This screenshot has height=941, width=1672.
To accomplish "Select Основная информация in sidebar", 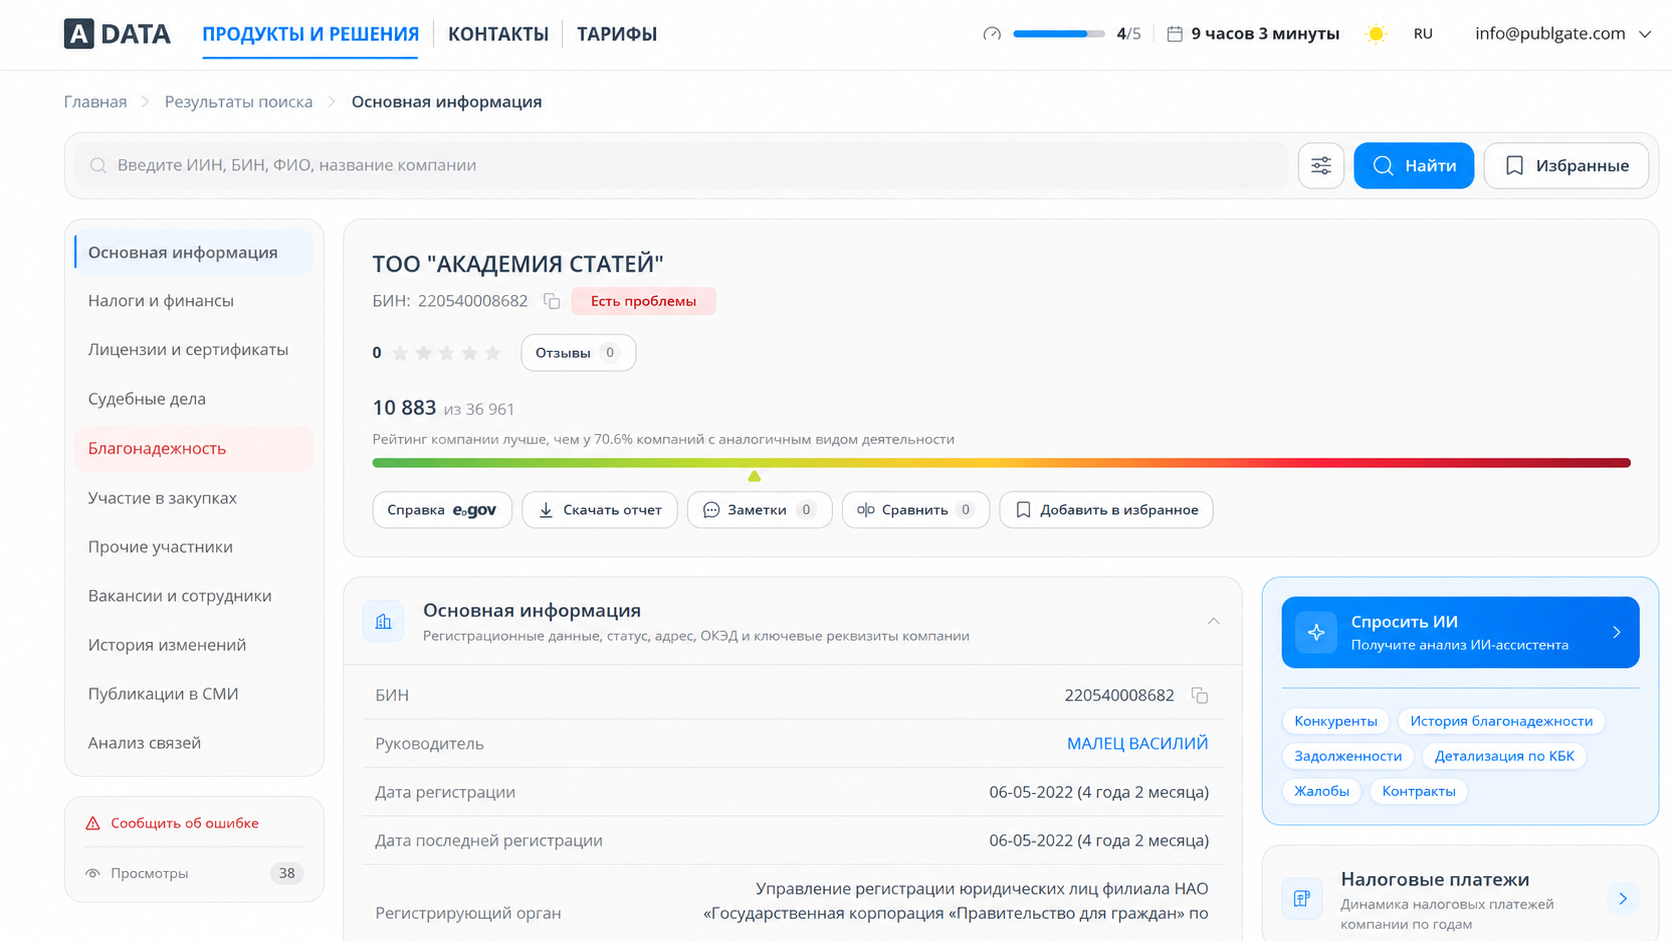I will point(194,253).
